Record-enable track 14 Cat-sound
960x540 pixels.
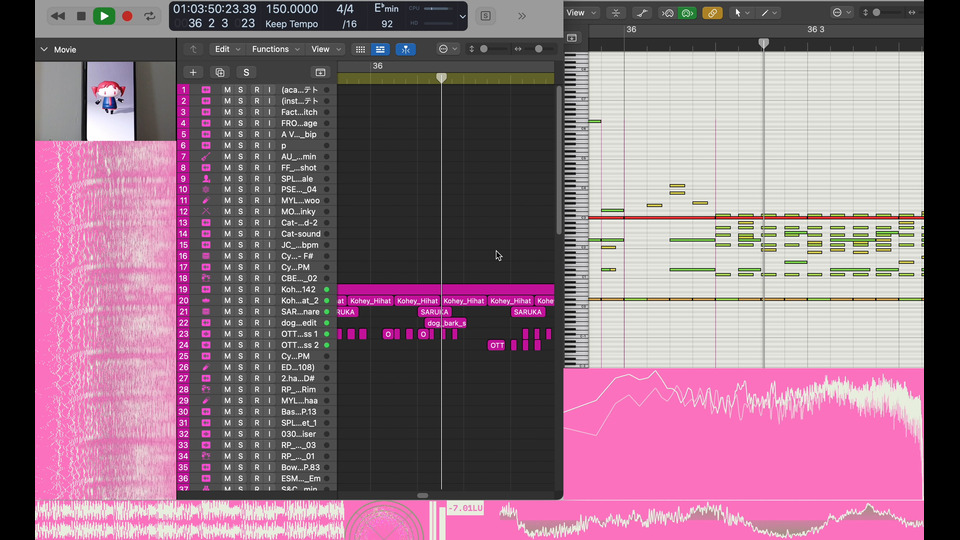tap(256, 234)
